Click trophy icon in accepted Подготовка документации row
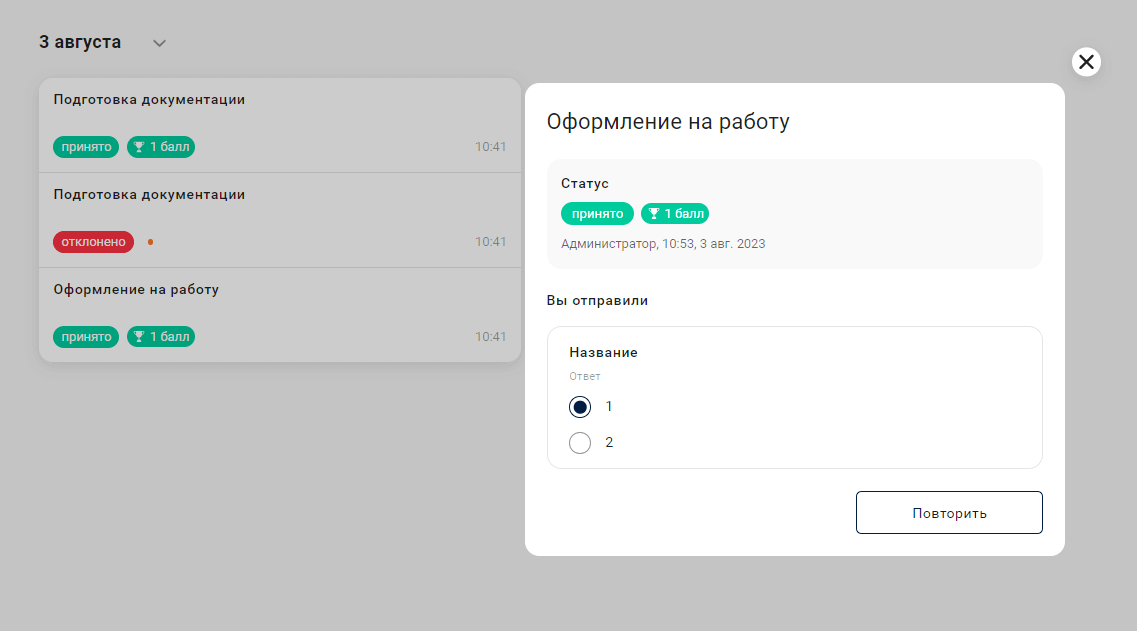Image resolution: width=1137 pixels, height=631 pixels. pyautogui.click(x=140, y=147)
